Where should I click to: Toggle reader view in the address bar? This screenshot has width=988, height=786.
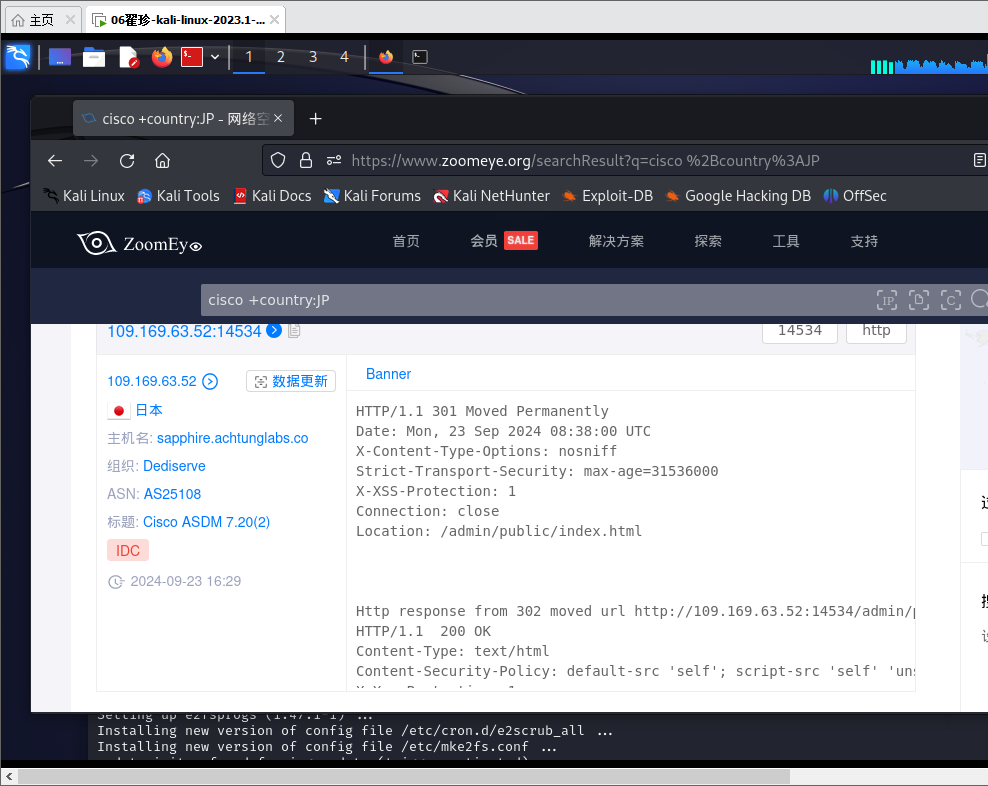point(979,161)
